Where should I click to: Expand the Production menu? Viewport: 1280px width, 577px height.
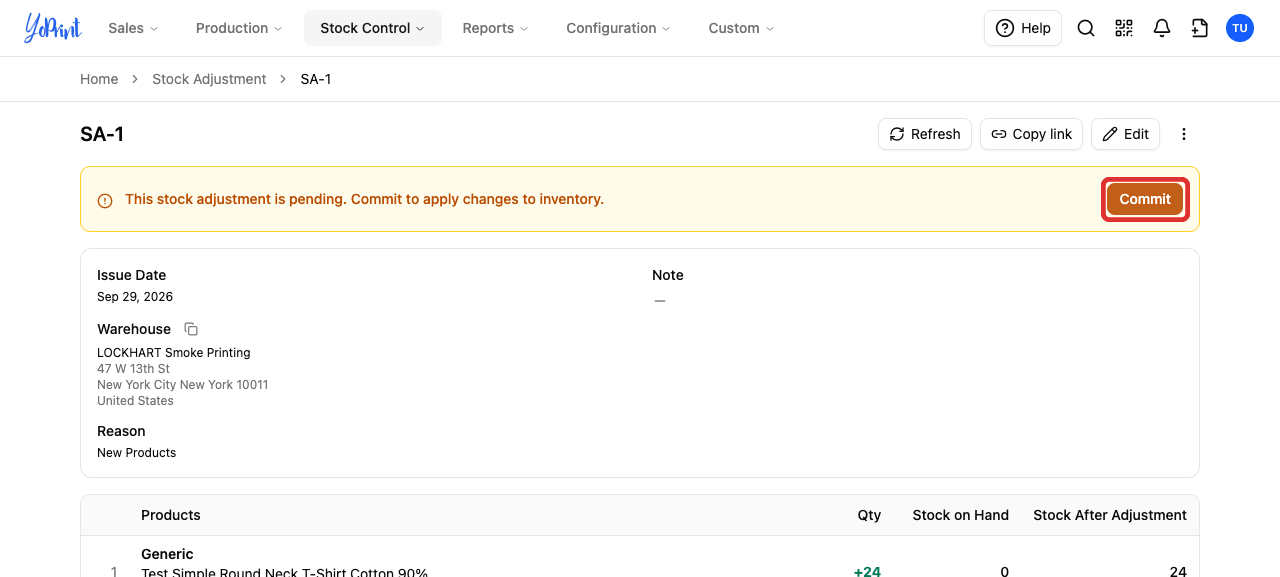(239, 28)
